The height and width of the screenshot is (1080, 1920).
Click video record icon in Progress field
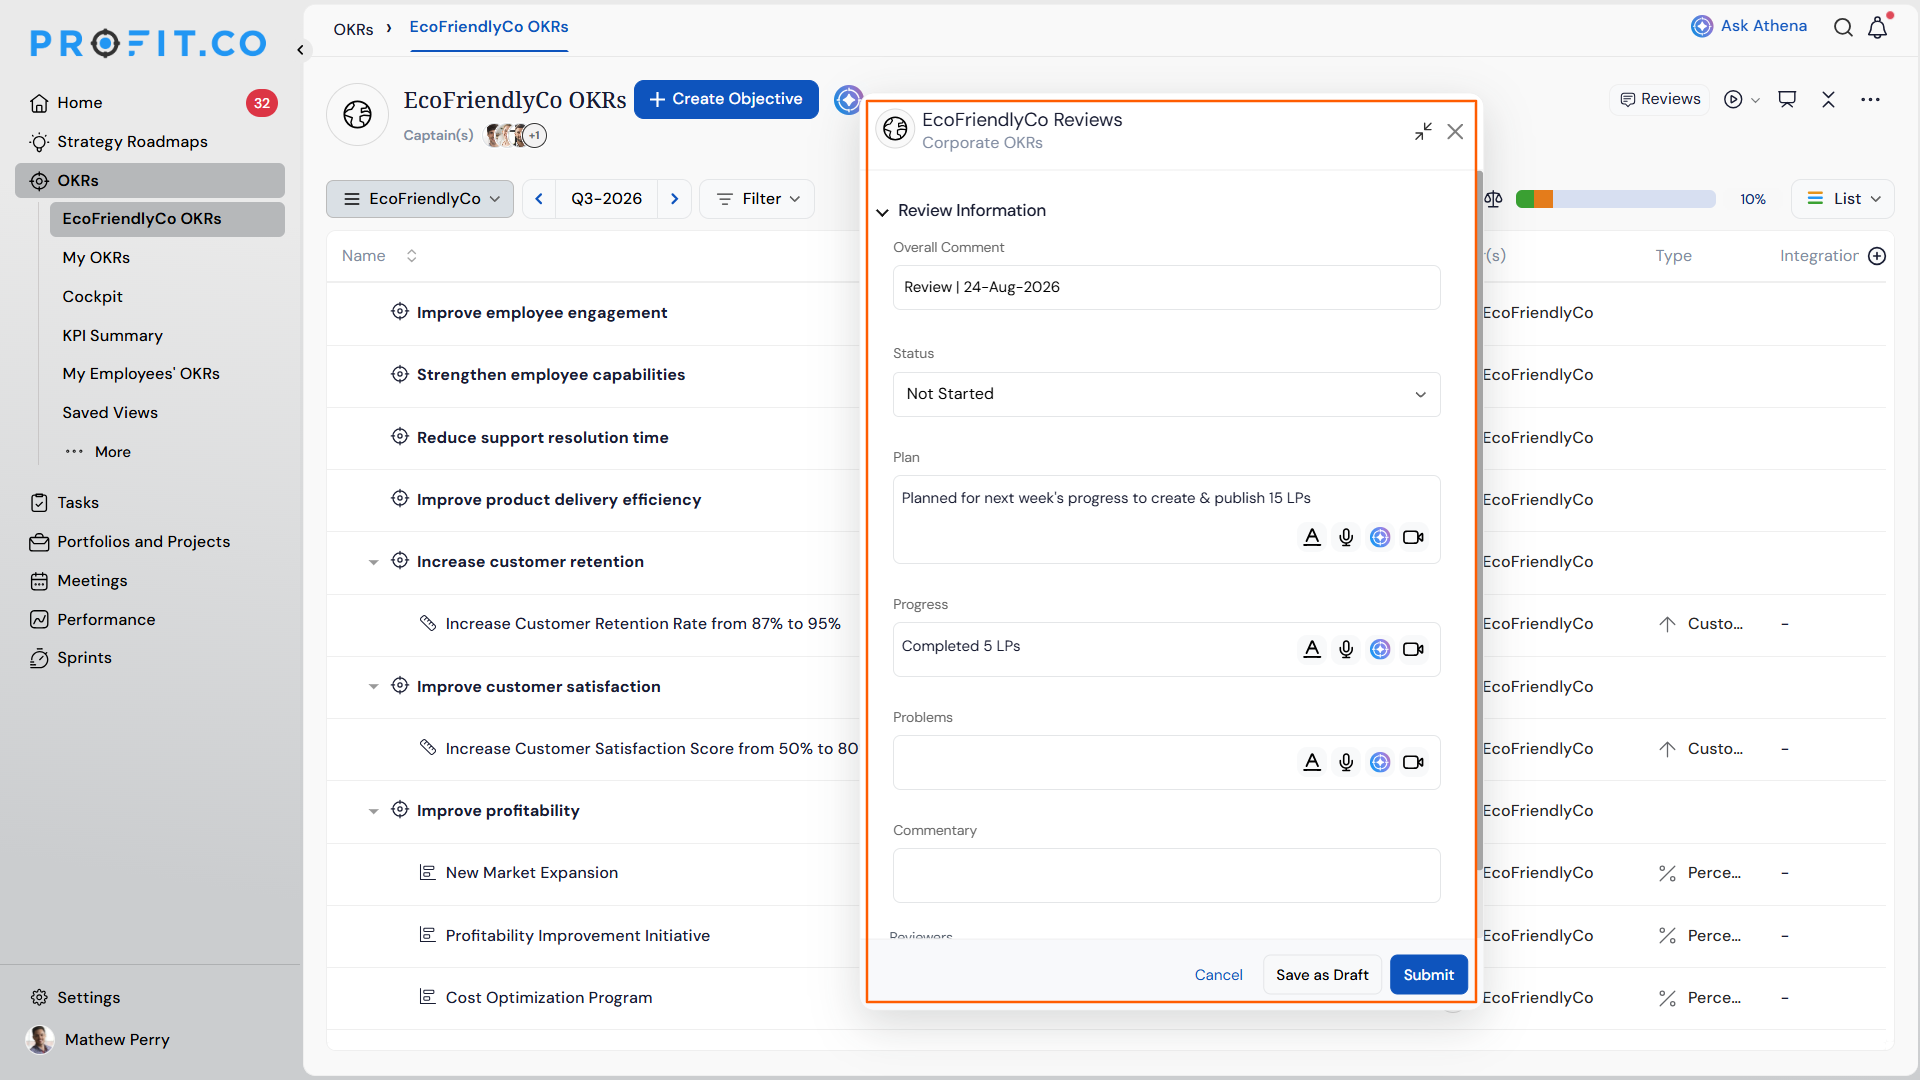[1413, 649]
